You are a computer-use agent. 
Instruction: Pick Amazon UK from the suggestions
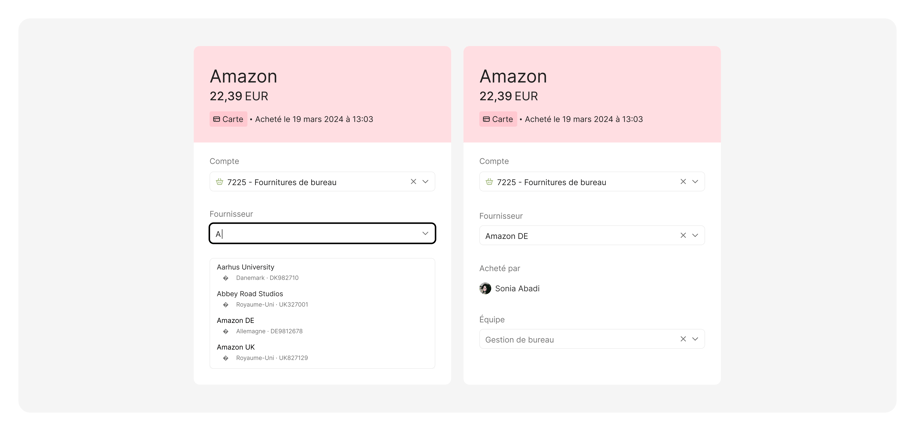[x=236, y=347]
